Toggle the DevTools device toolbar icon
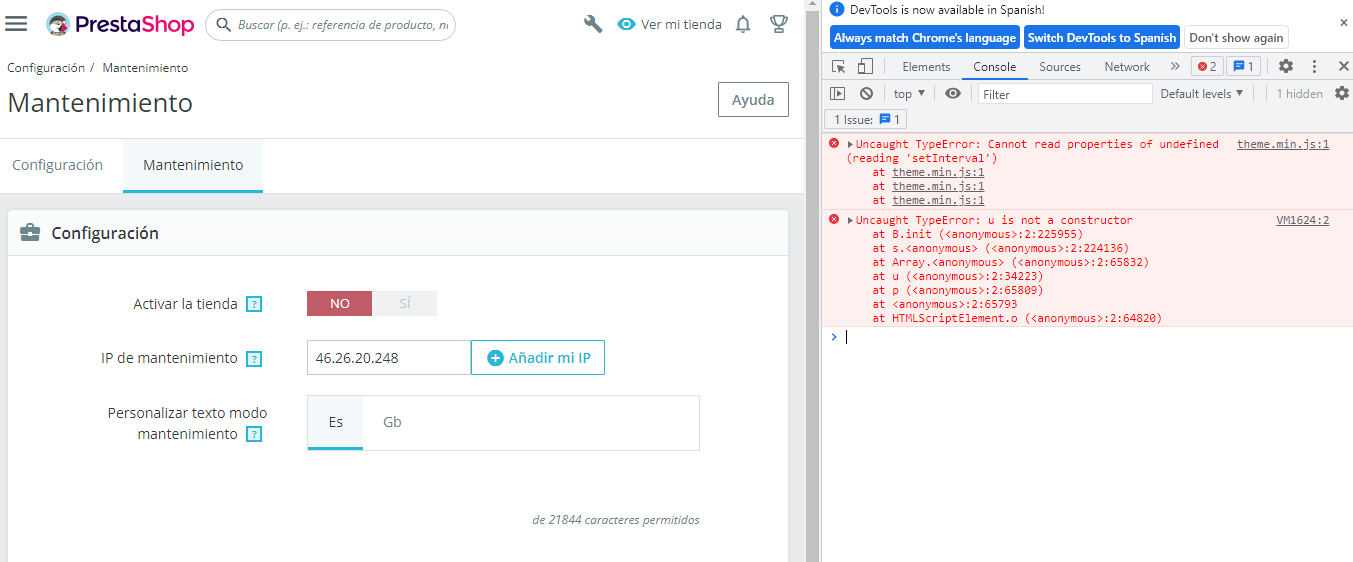 point(865,67)
